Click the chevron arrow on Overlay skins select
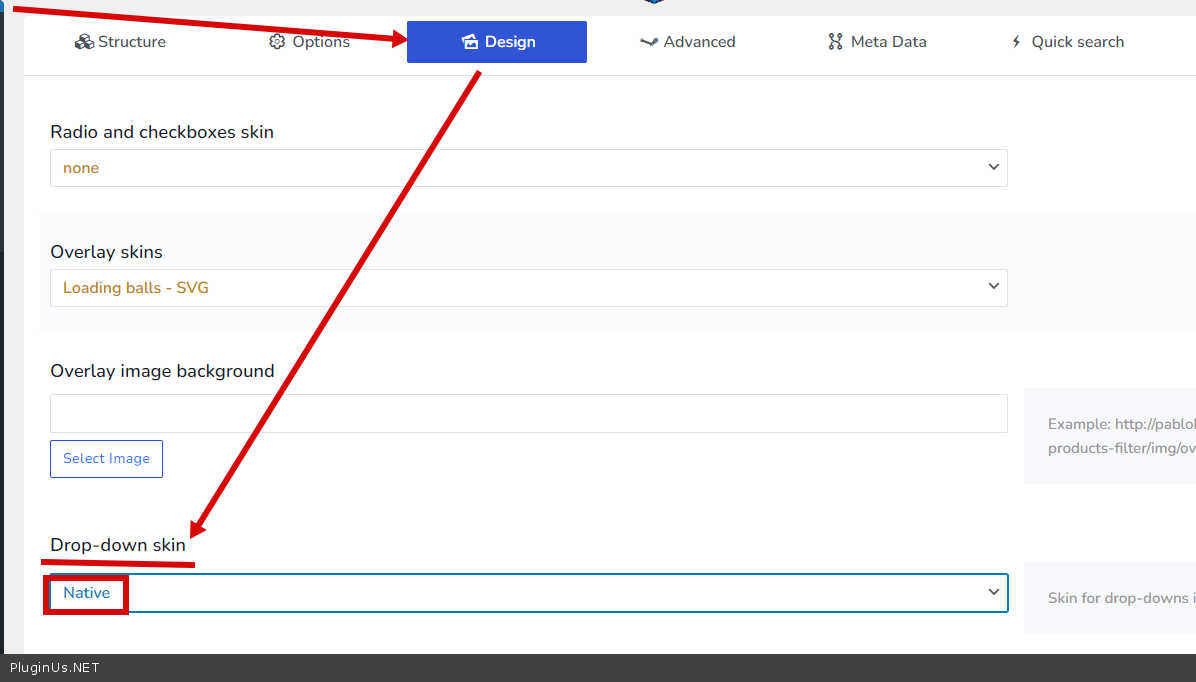Image resolution: width=1196 pixels, height=682 pixels. 993,287
